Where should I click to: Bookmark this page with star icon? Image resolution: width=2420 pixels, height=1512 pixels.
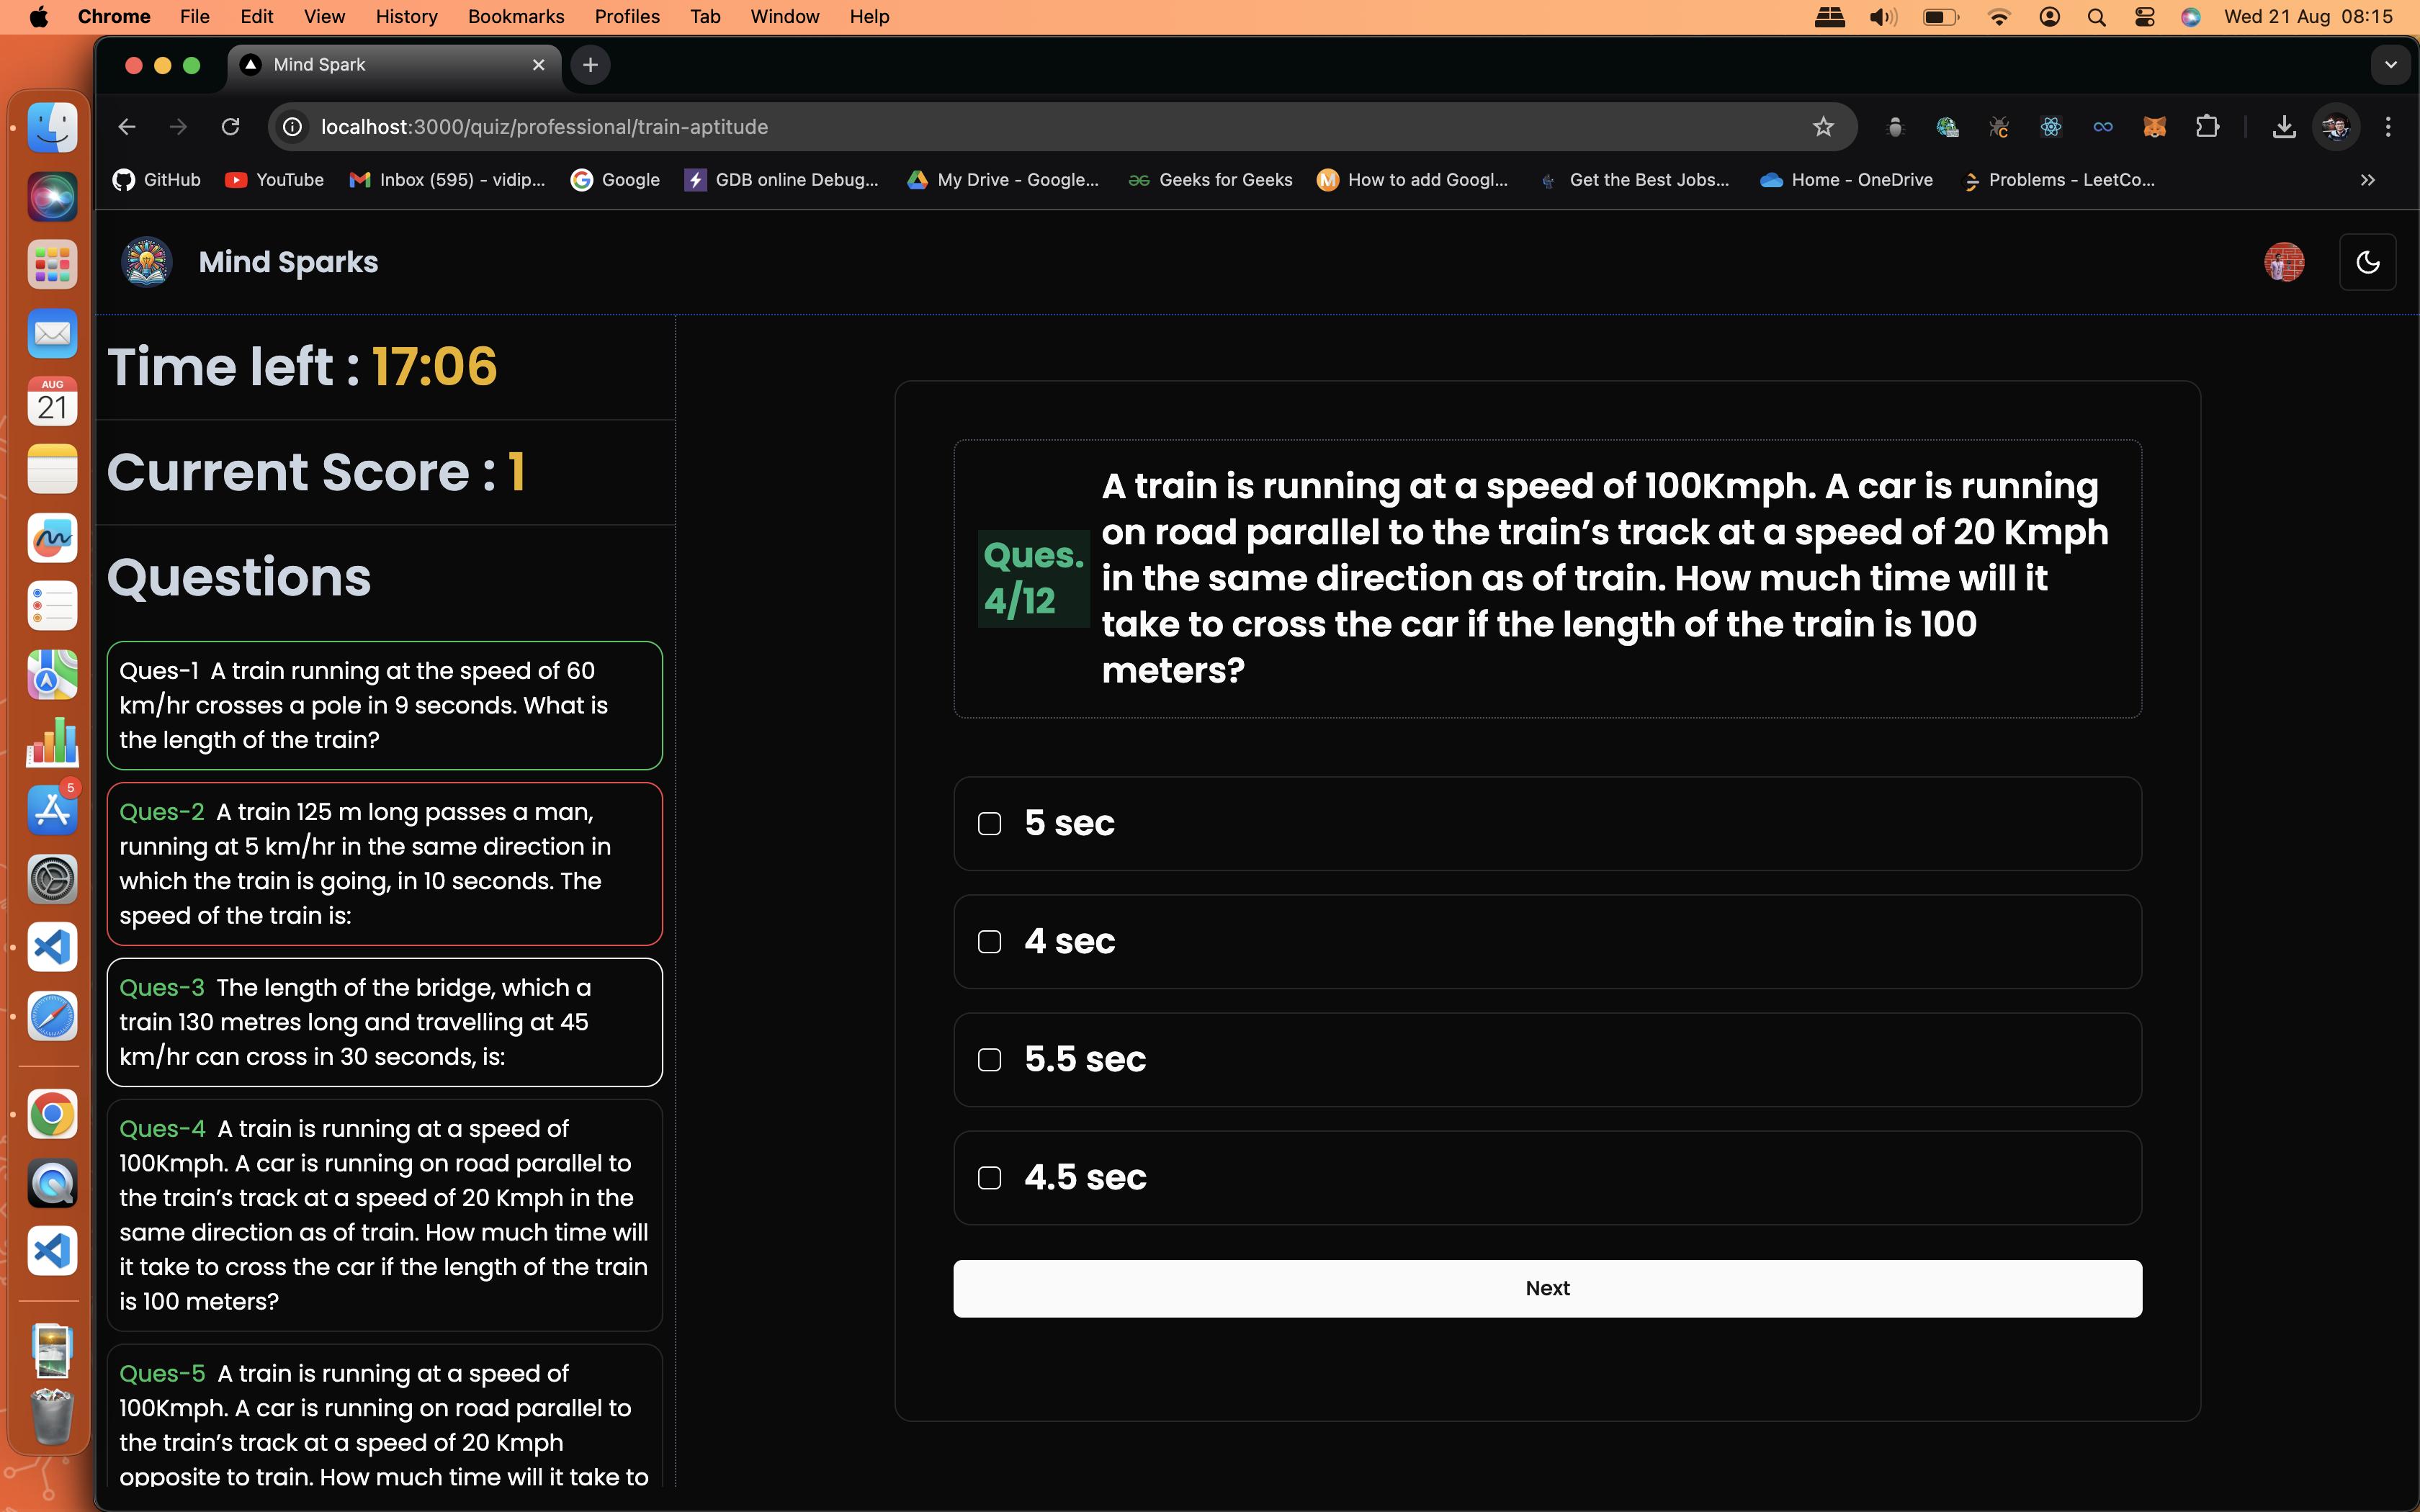[1823, 127]
